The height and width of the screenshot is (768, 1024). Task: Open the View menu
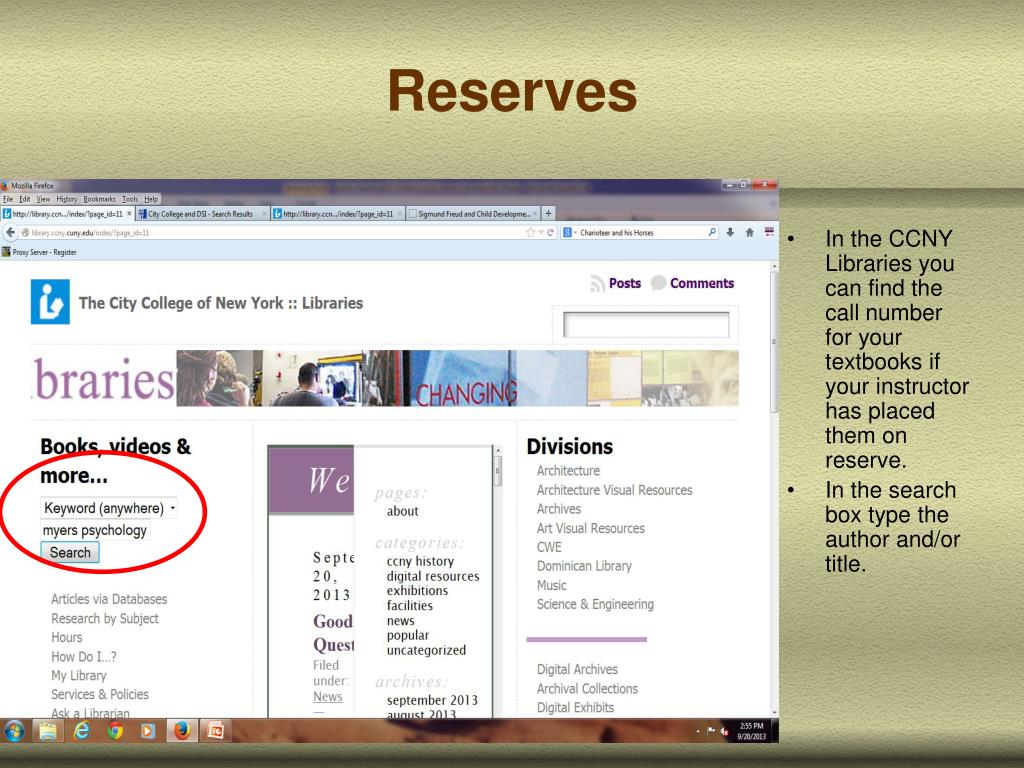[x=43, y=199]
